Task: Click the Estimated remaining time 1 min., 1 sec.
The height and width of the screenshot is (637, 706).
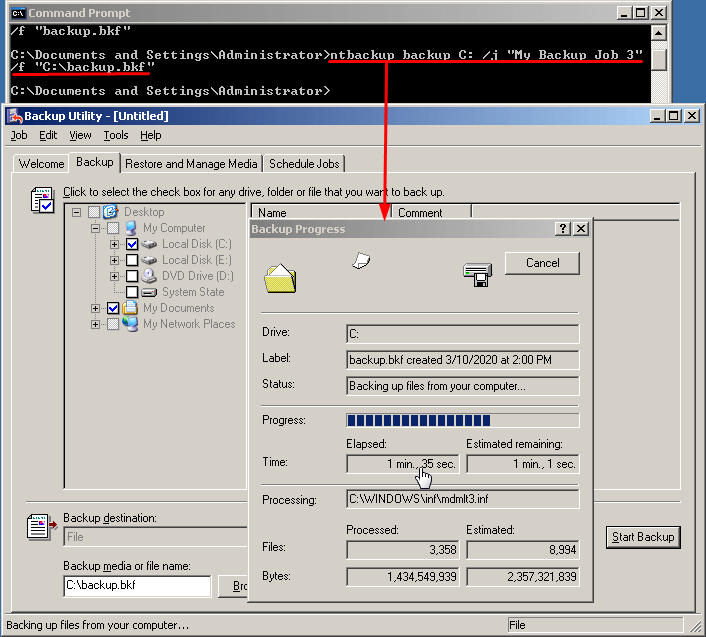Action: point(523,464)
